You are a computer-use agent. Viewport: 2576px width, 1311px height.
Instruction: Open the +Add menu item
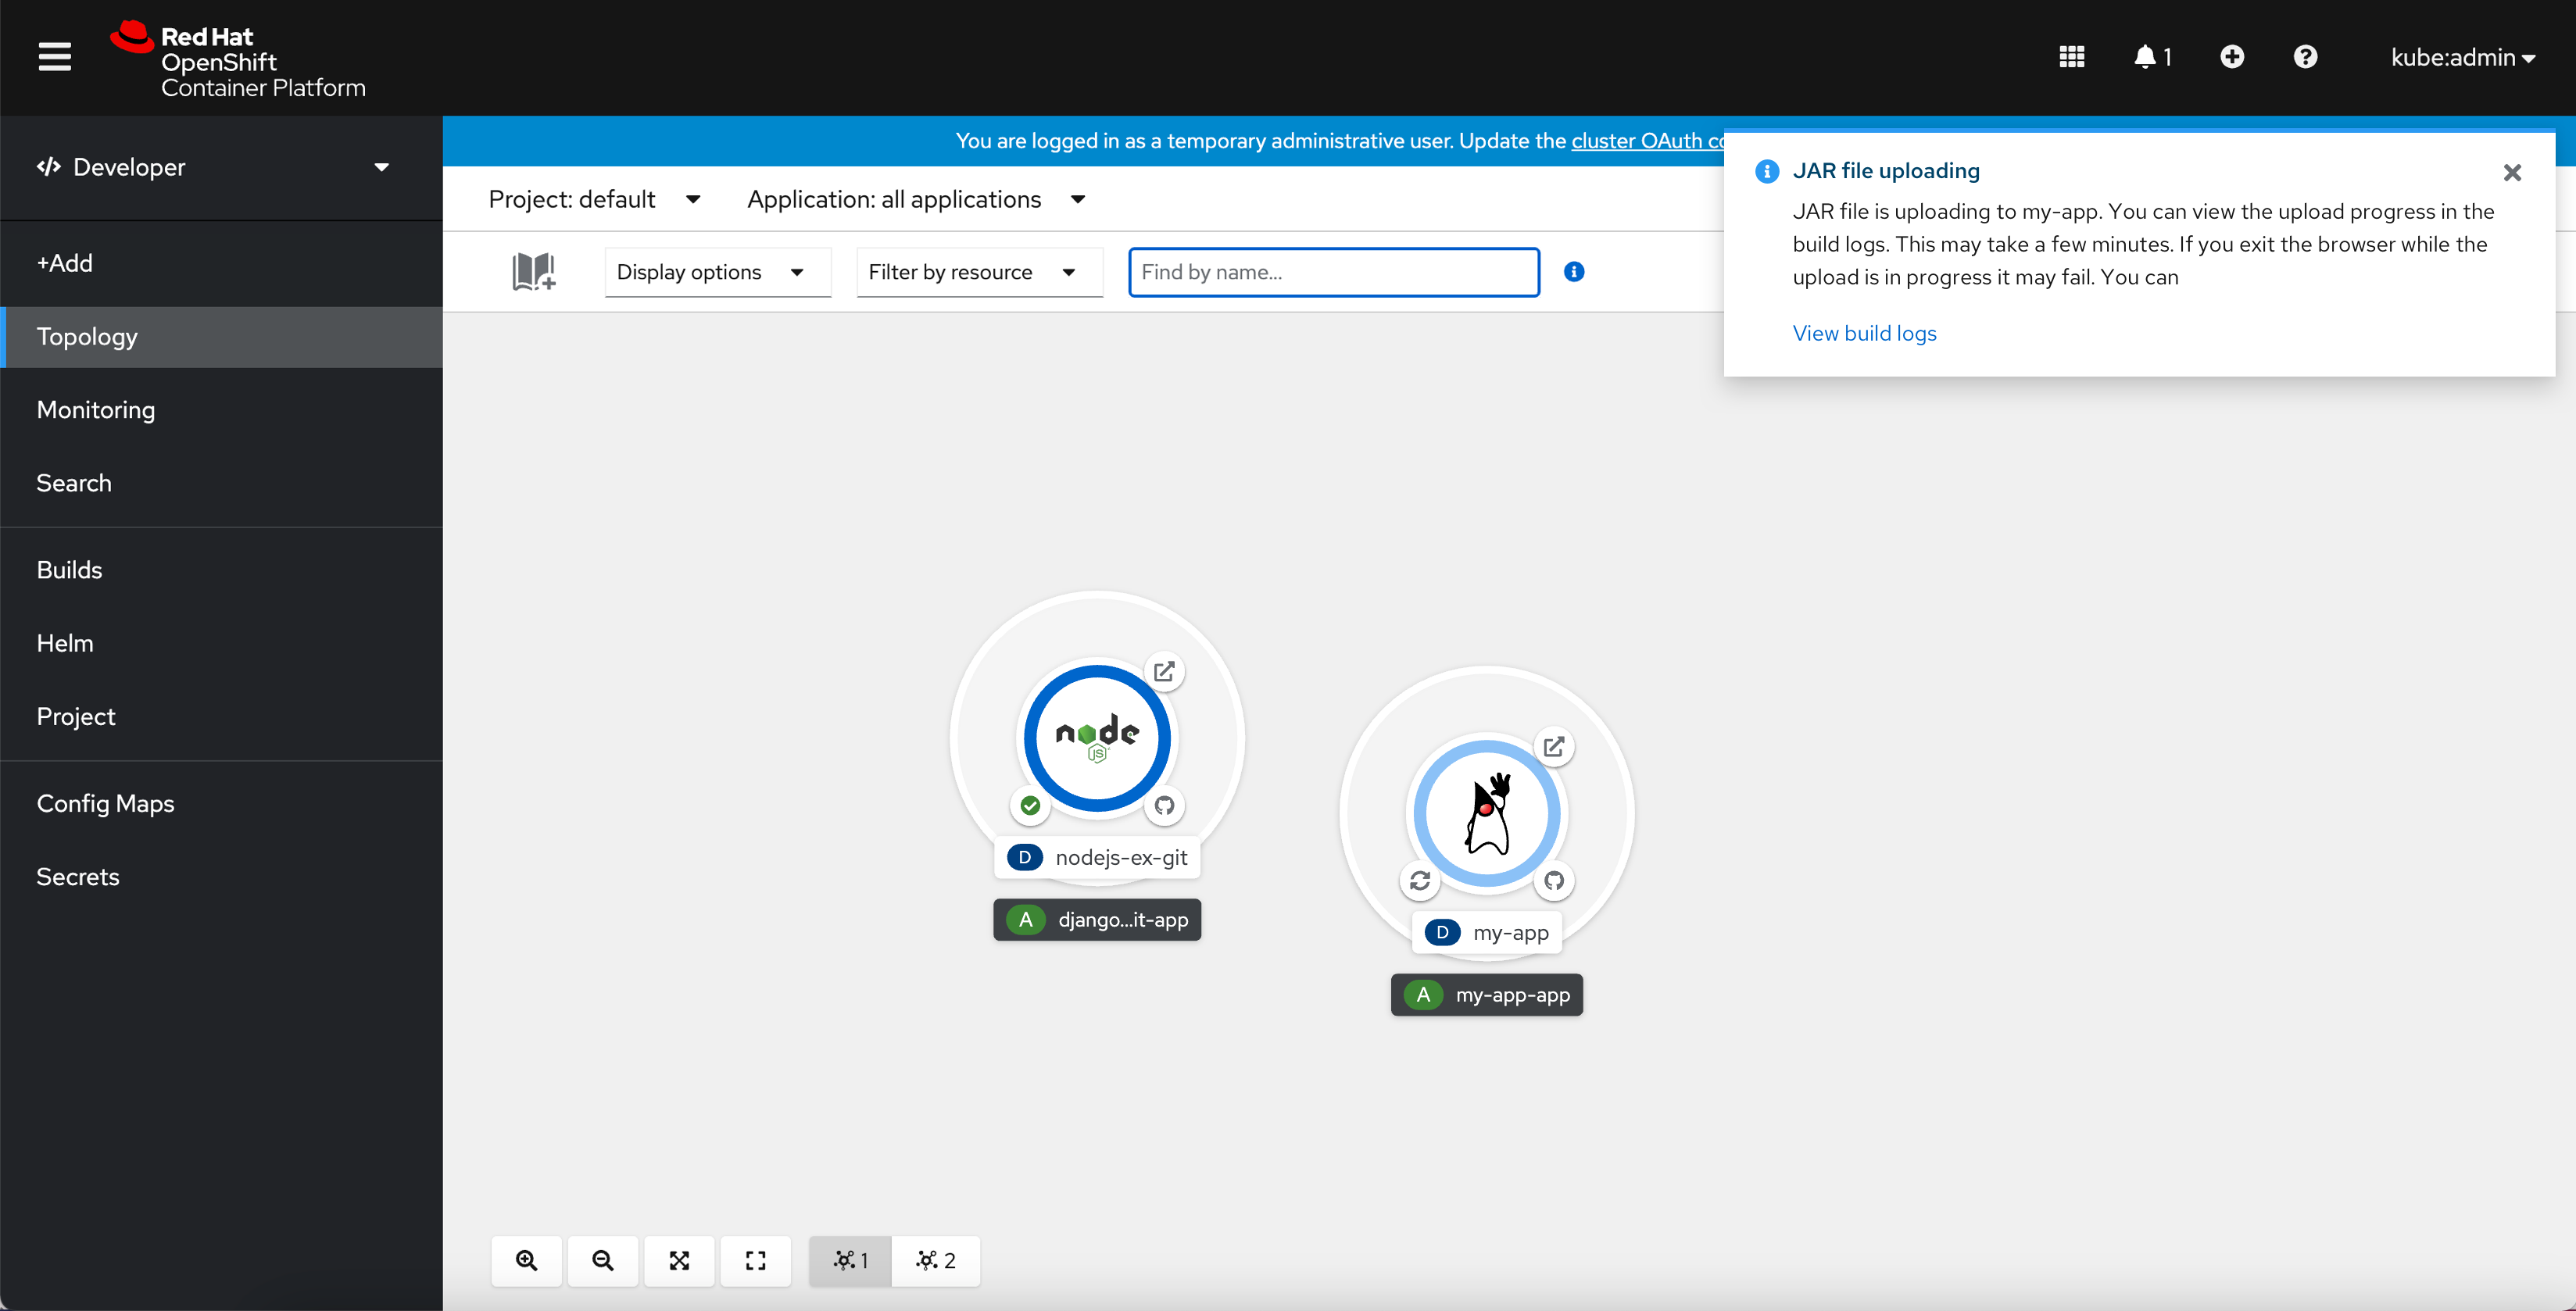pyautogui.click(x=65, y=263)
